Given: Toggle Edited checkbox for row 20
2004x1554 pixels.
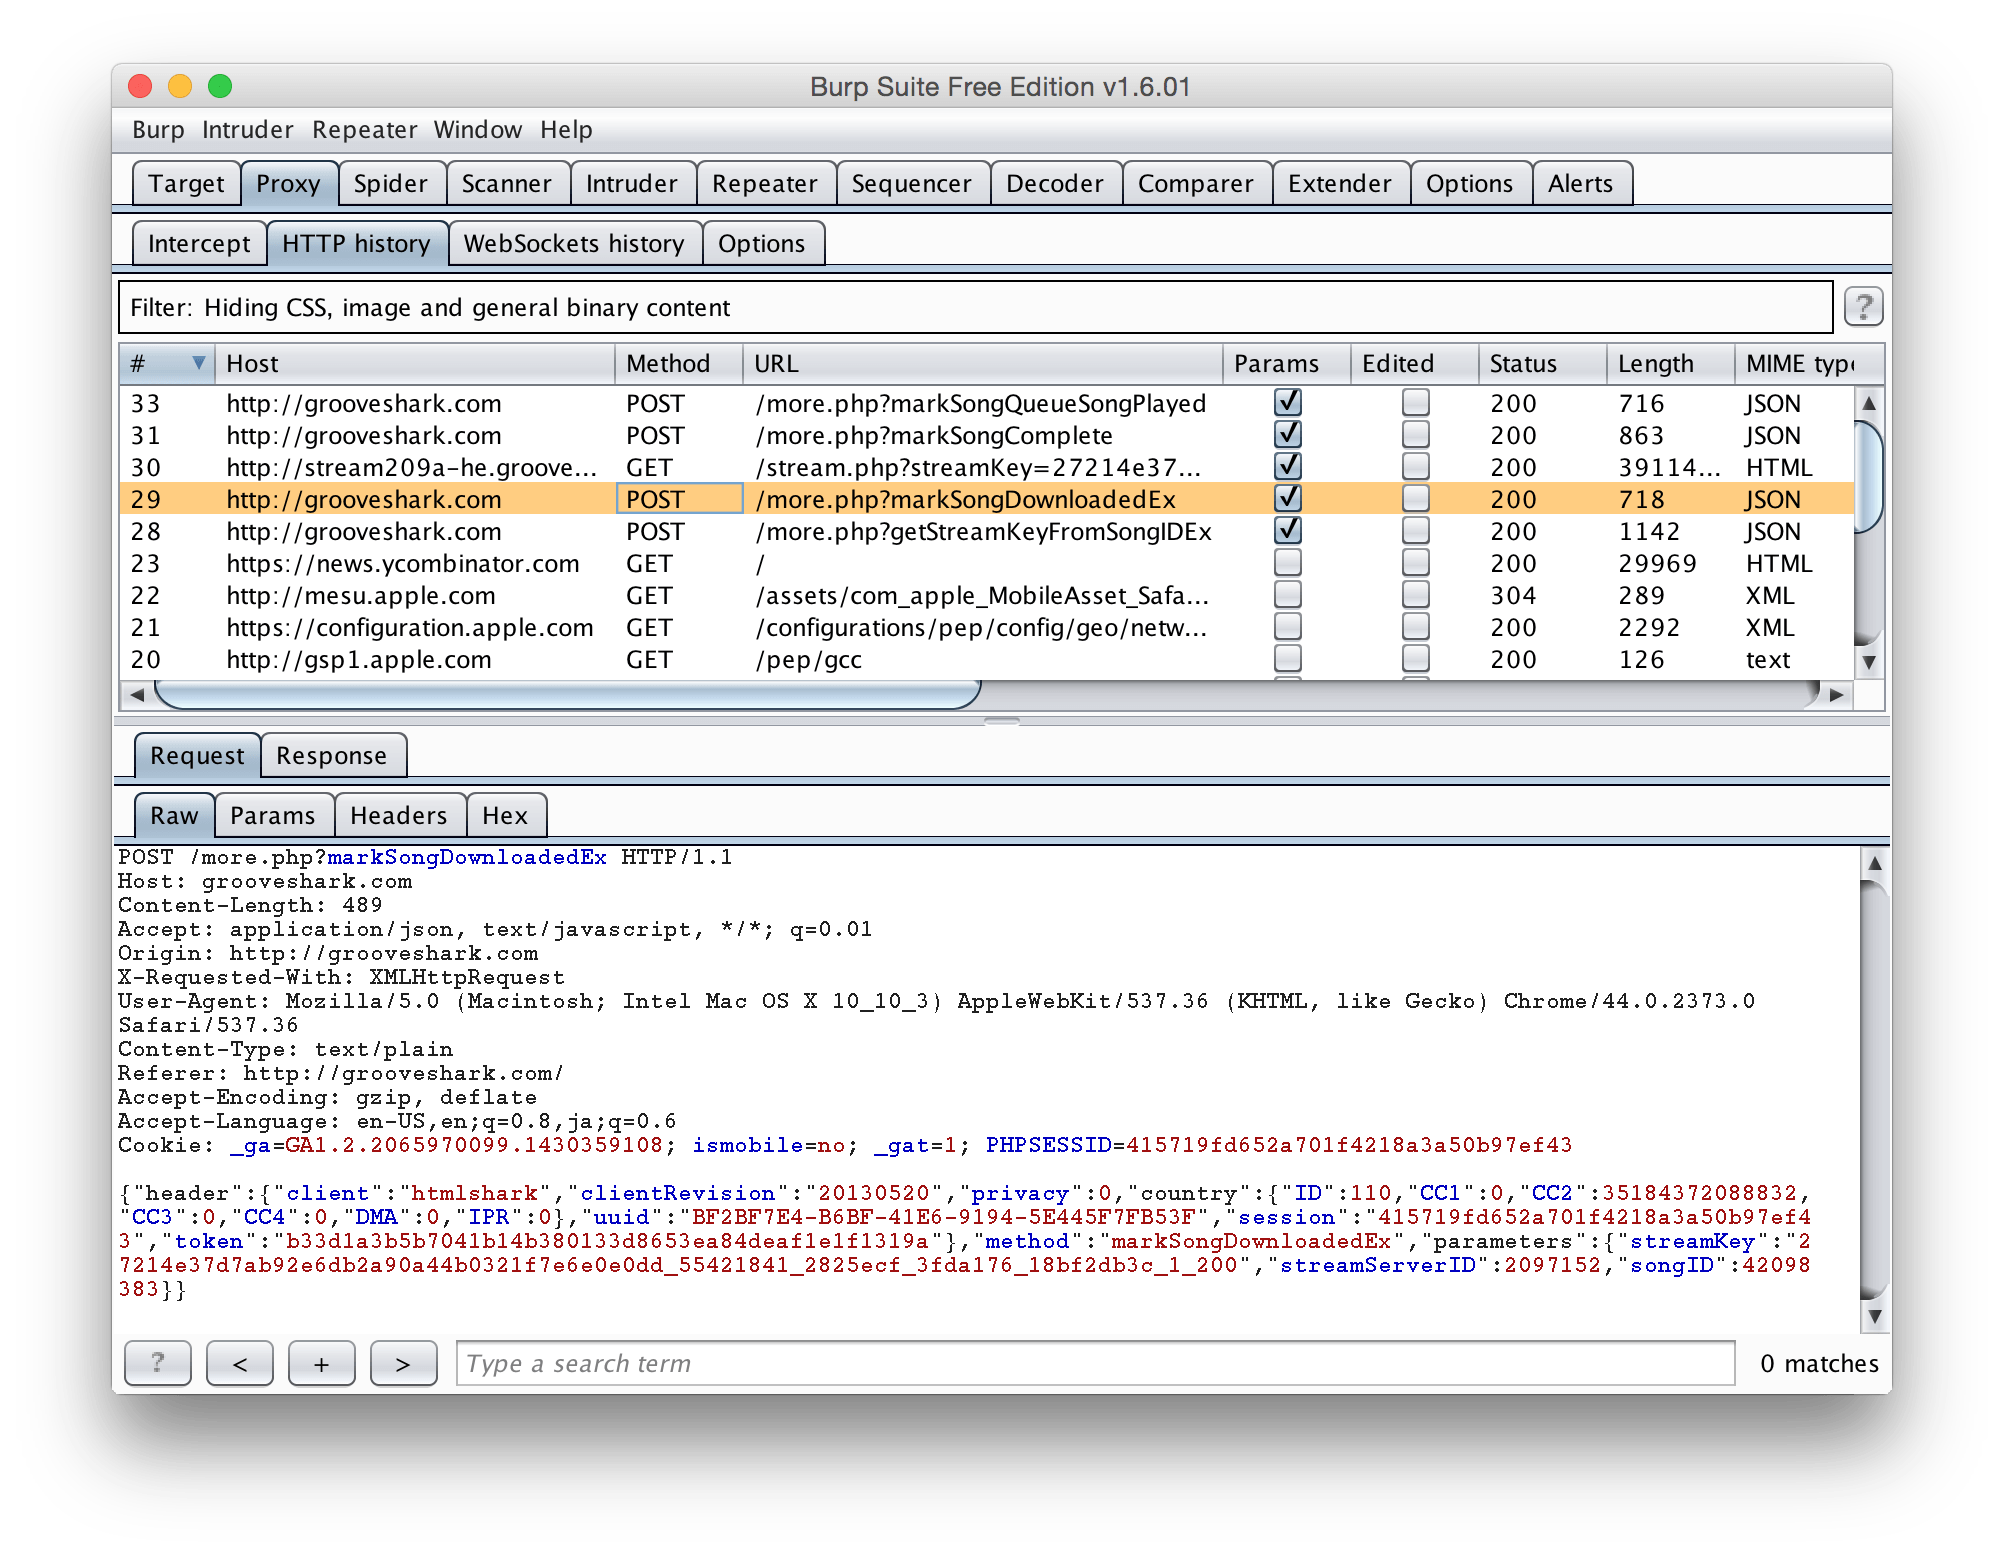Looking at the screenshot, I should point(1415,659).
